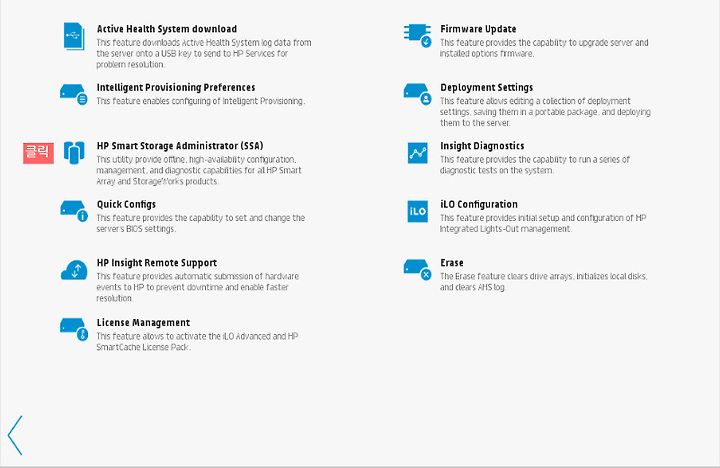The height and width of the screenshot is (468, 720).
Task: Open the Insight Diagnostics graph icon
Action: tap(417, 152)
